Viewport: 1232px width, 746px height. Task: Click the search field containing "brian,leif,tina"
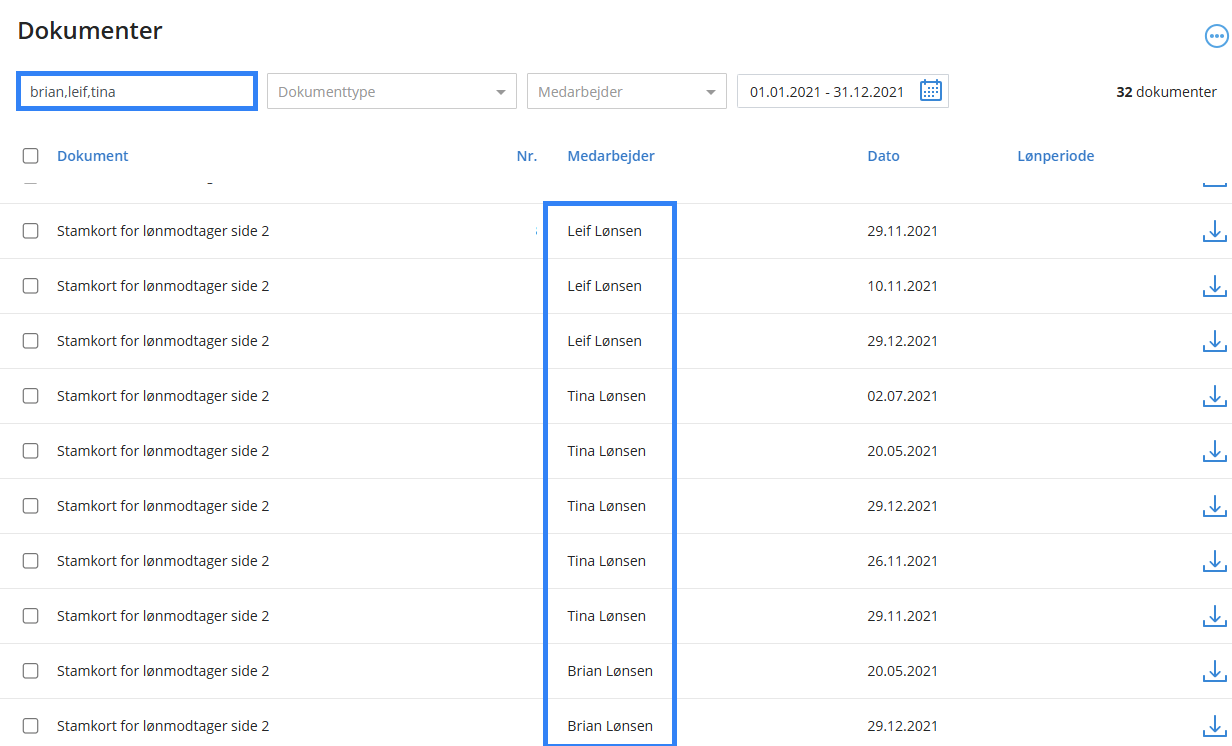tap(137, 92)
